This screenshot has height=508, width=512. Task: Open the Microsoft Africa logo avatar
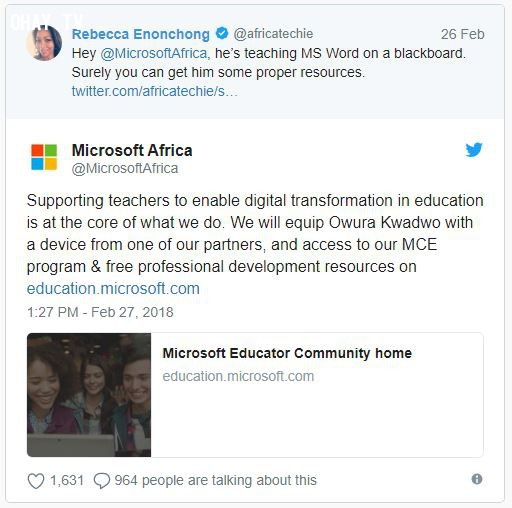(x=44, y=157)
